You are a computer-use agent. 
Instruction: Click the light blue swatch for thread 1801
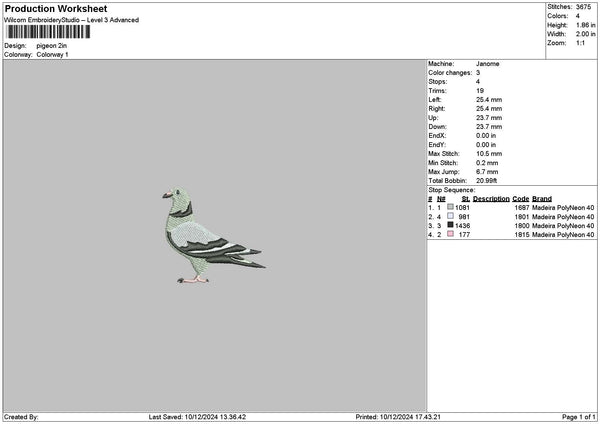tap(450, 216)
